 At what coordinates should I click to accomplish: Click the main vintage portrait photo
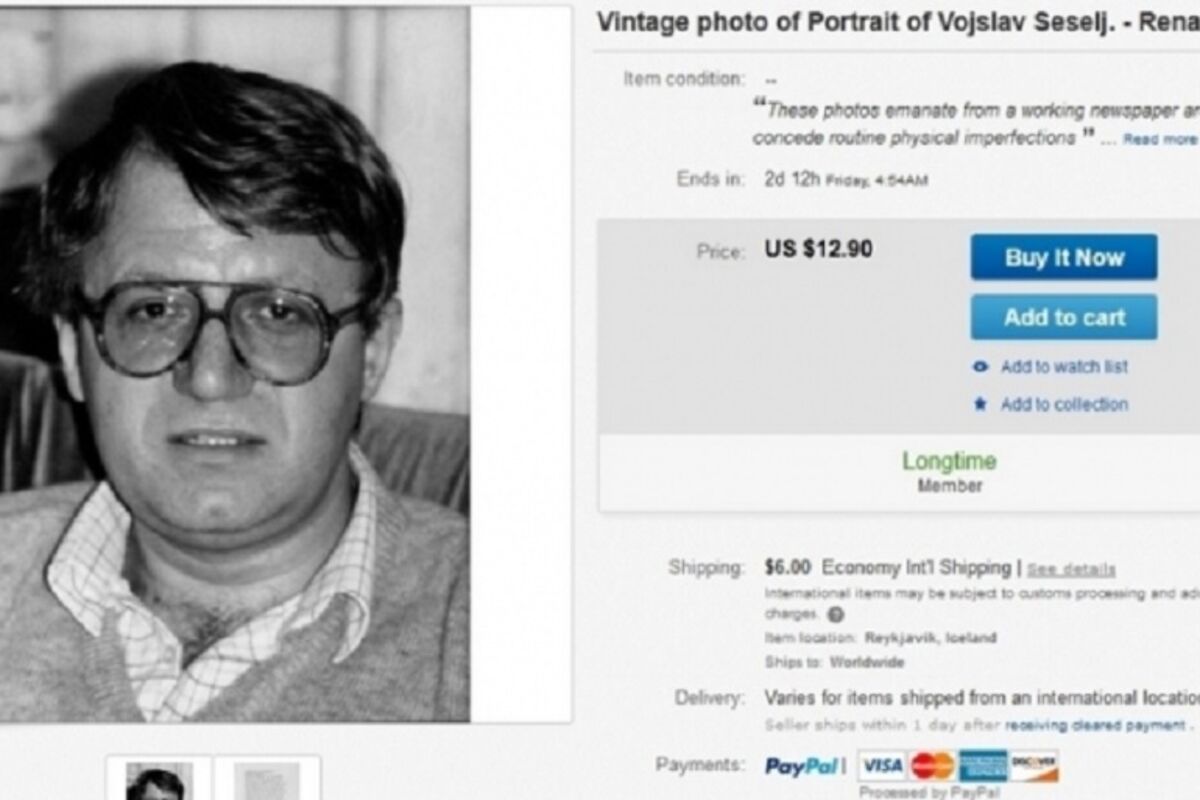click(x=235, y=365)
